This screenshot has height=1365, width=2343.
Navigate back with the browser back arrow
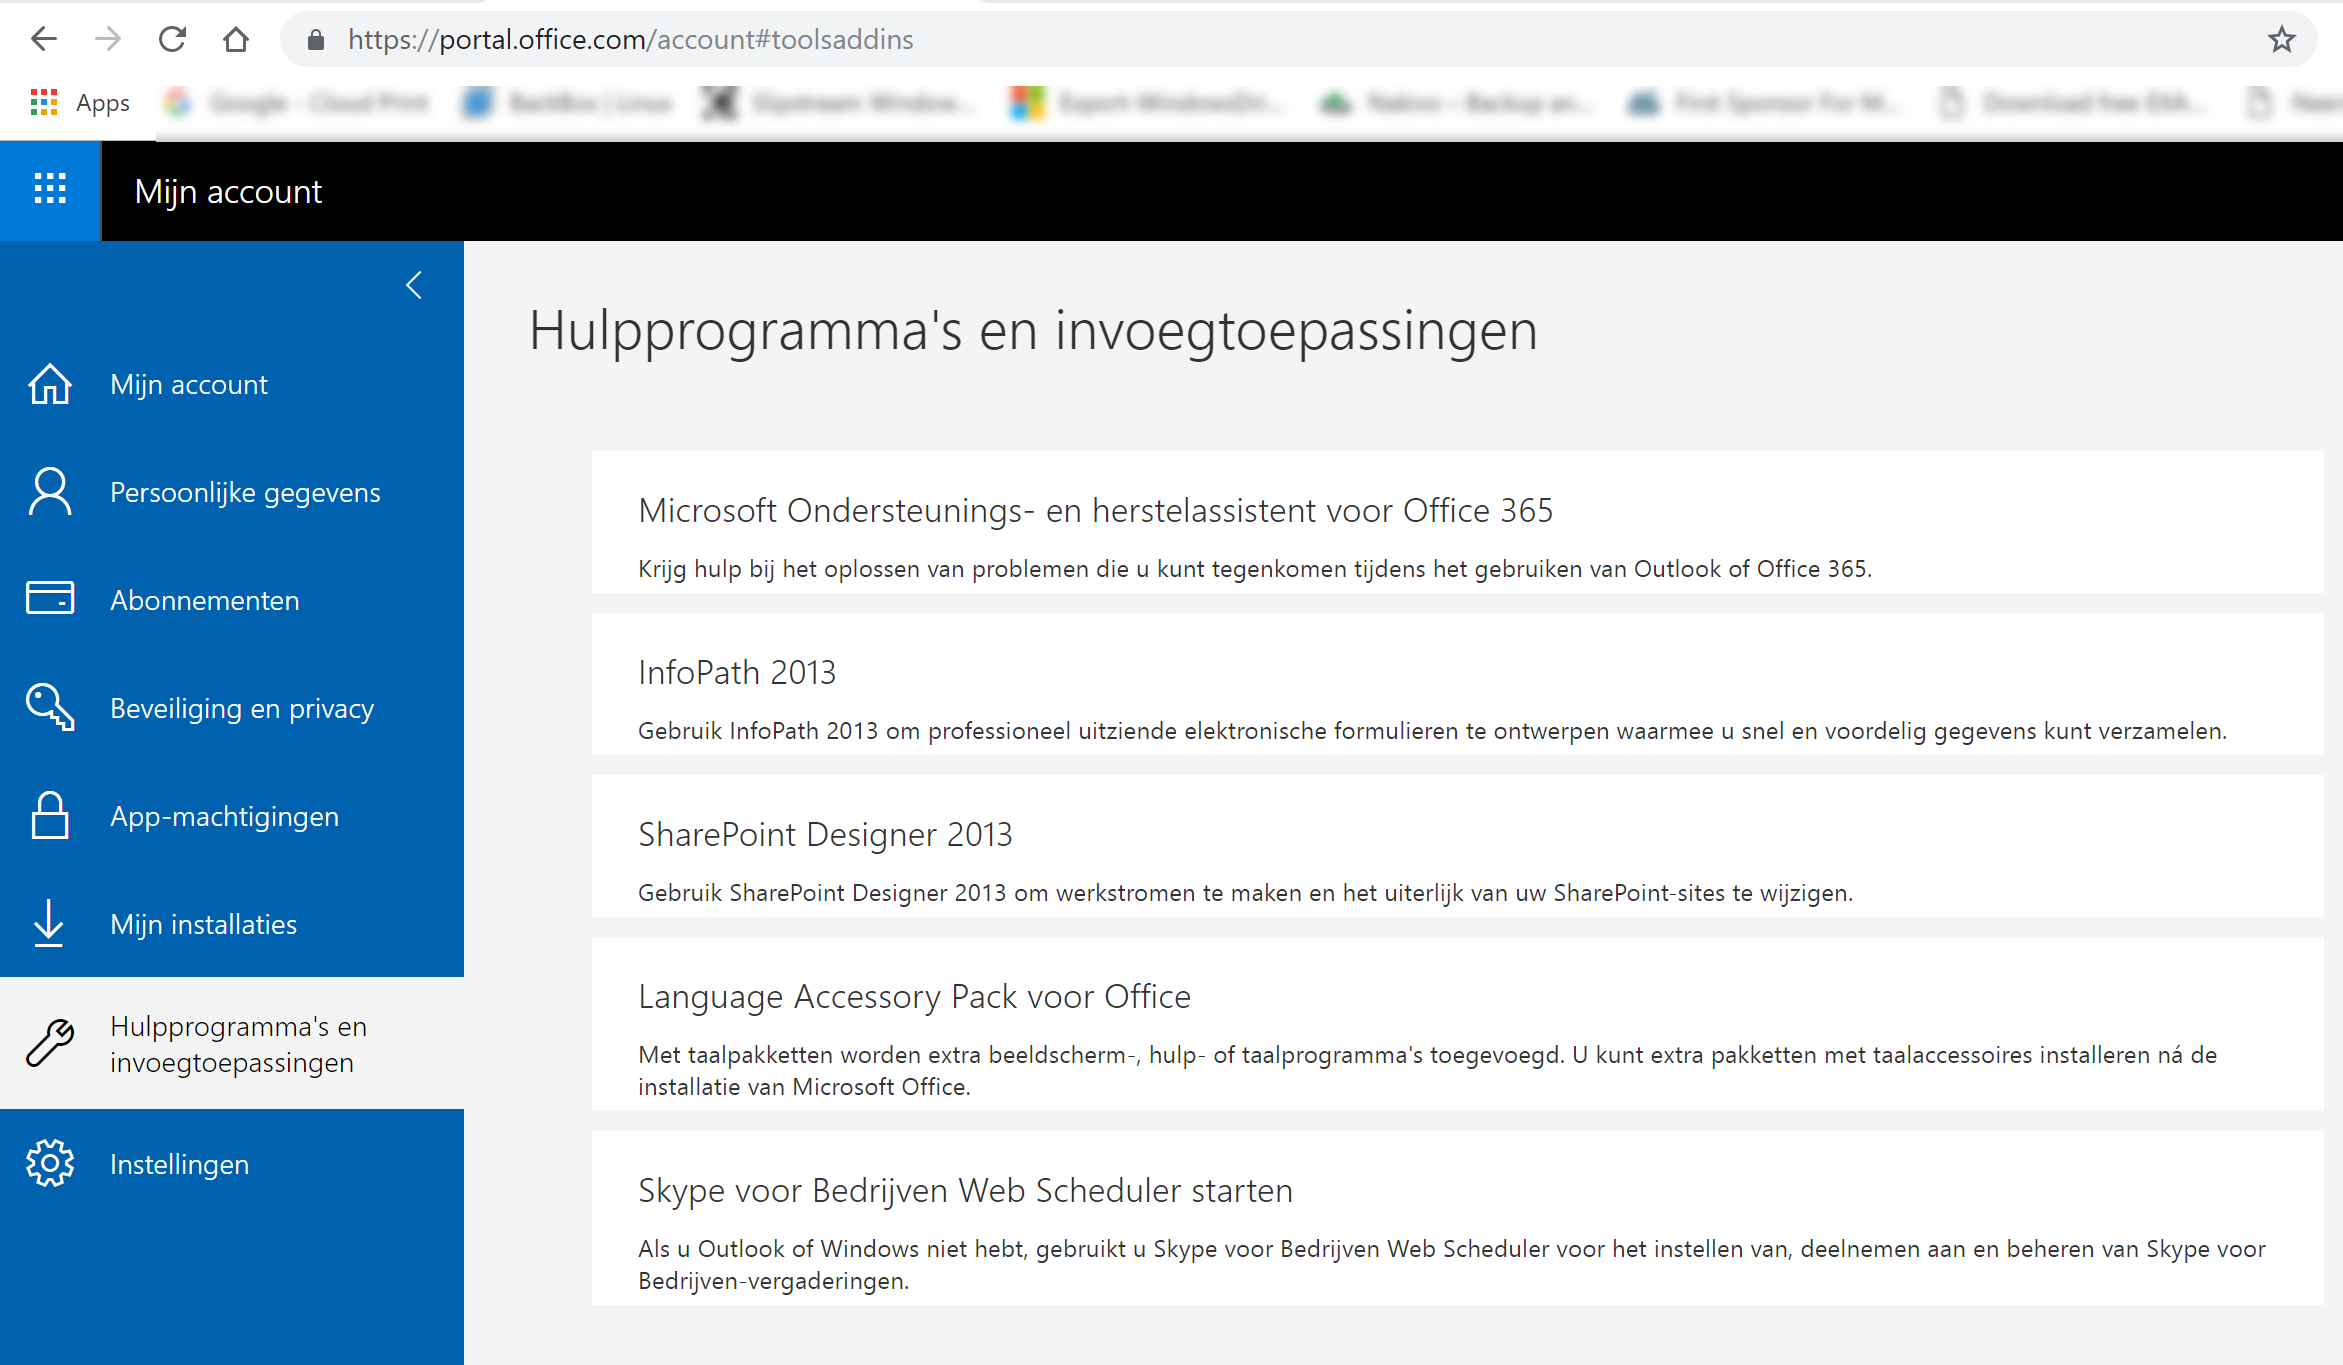click(x=43, y=39)
